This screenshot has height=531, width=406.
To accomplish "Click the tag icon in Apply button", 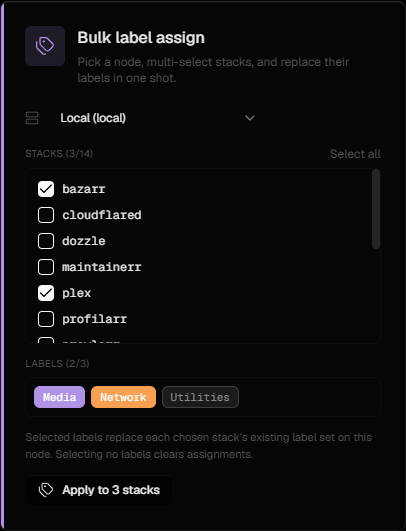I will click(46, 490).
